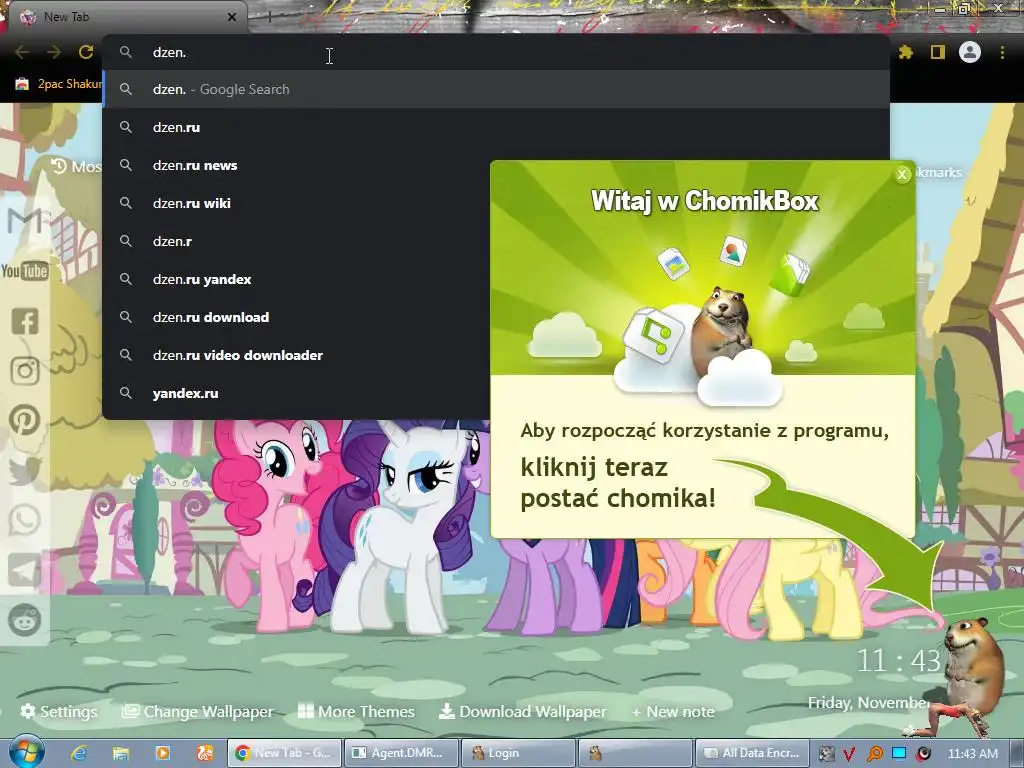Open More Themes

pos(356,711)
